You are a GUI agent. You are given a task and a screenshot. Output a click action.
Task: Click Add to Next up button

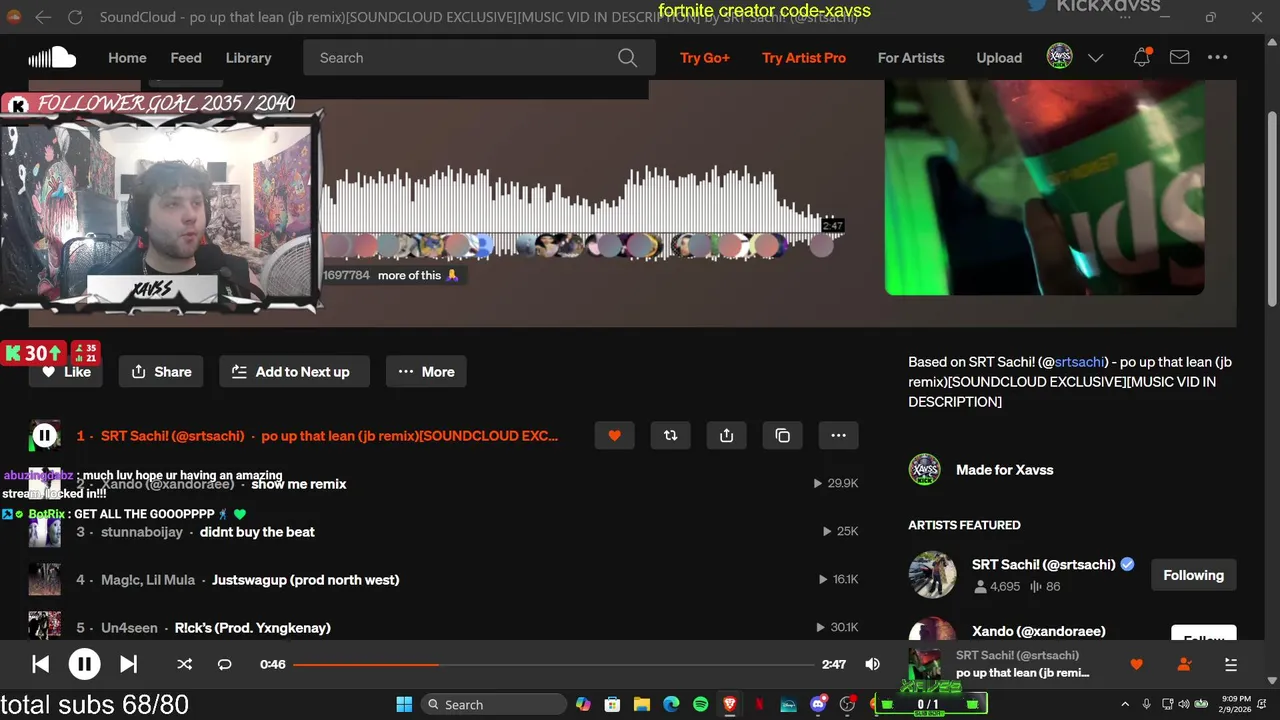pyautogui.click(x=294, y=371)
